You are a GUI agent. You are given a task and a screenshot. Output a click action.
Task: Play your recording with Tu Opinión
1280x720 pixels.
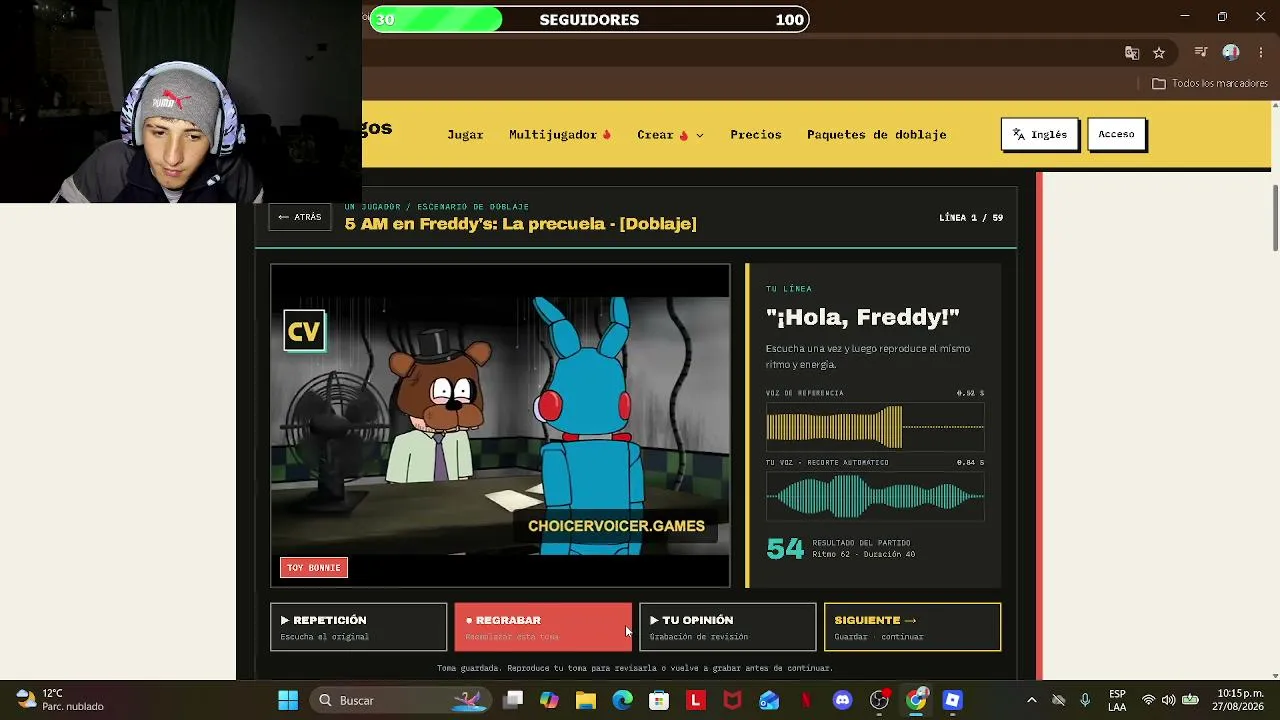click(727, 627)
